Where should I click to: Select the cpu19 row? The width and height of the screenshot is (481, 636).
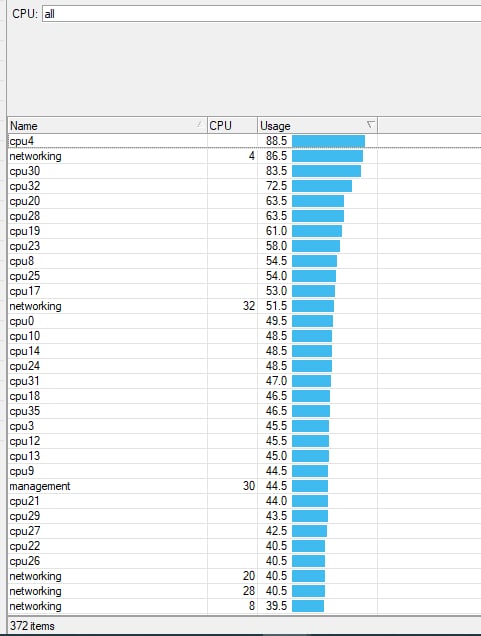tap(244, 231)
